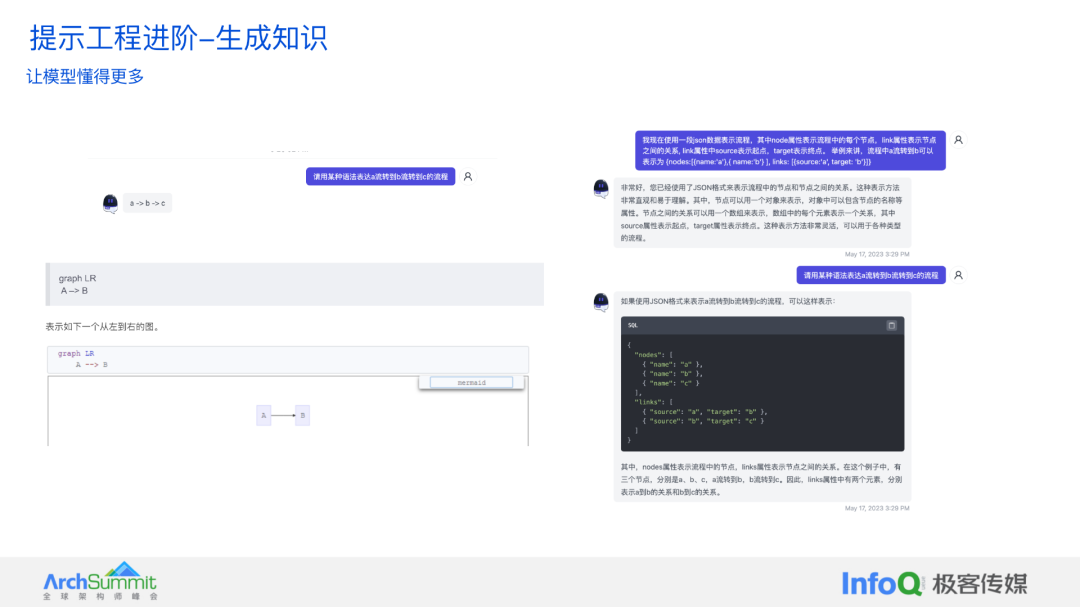Screen dimensions: 1080x607
Task: Click the "如果使用JSON格式来表示" sentence
Action: coord(727,301)
